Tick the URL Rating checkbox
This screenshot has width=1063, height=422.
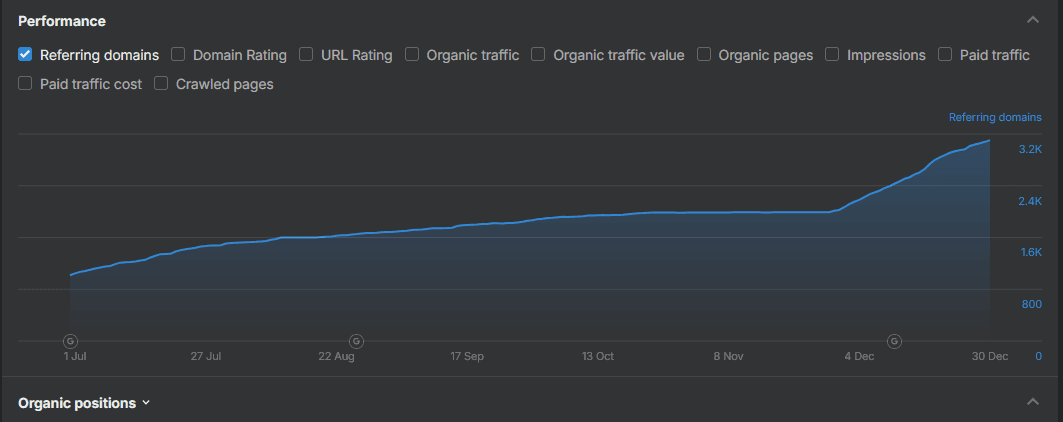point(306,55)
